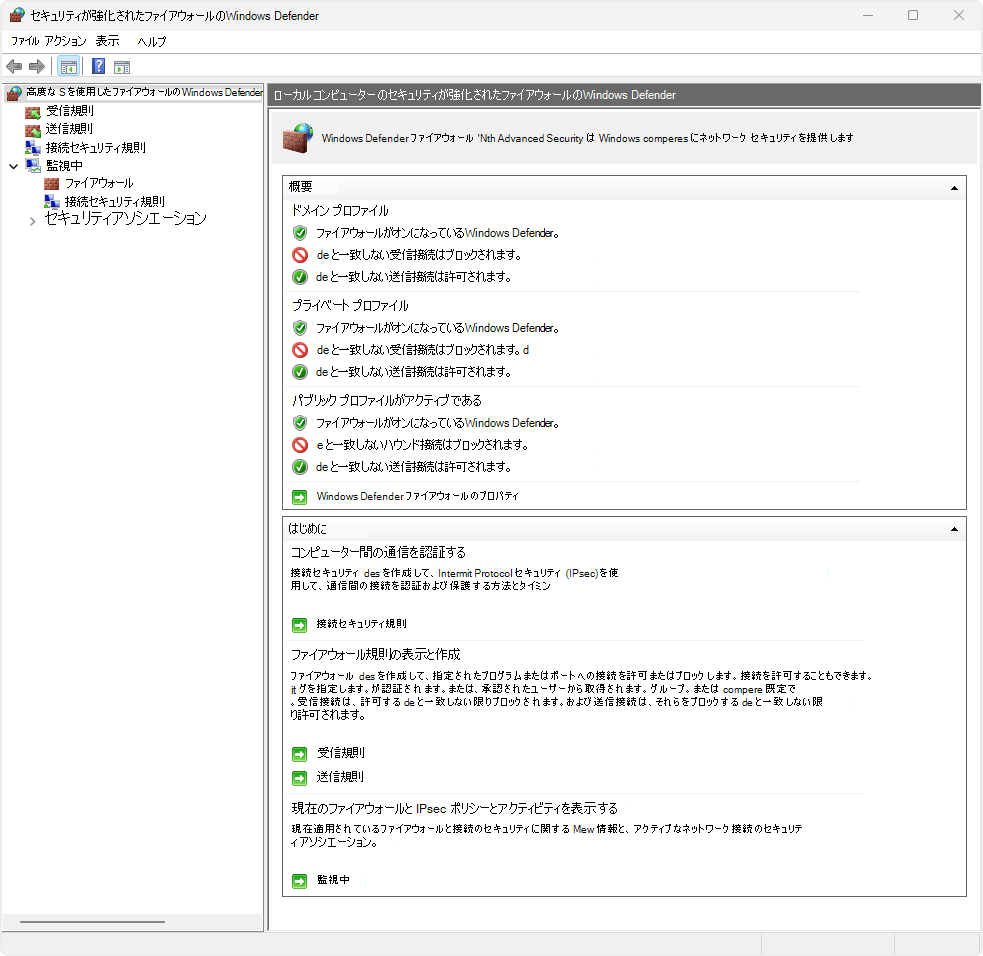Select the 監視中 tree item

click(64, 166)
